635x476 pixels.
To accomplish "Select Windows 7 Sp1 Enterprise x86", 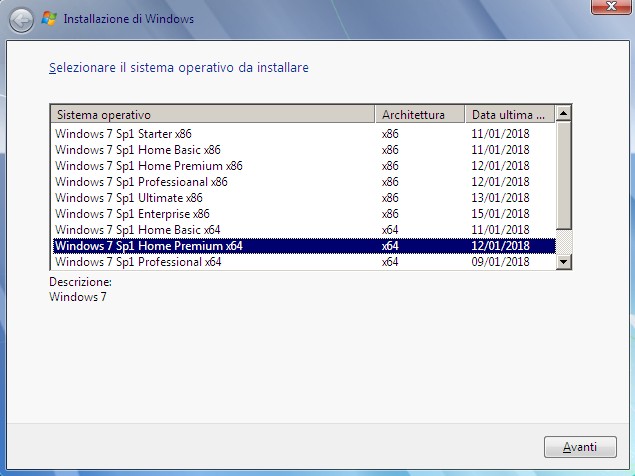I will (x=304, y=214).
